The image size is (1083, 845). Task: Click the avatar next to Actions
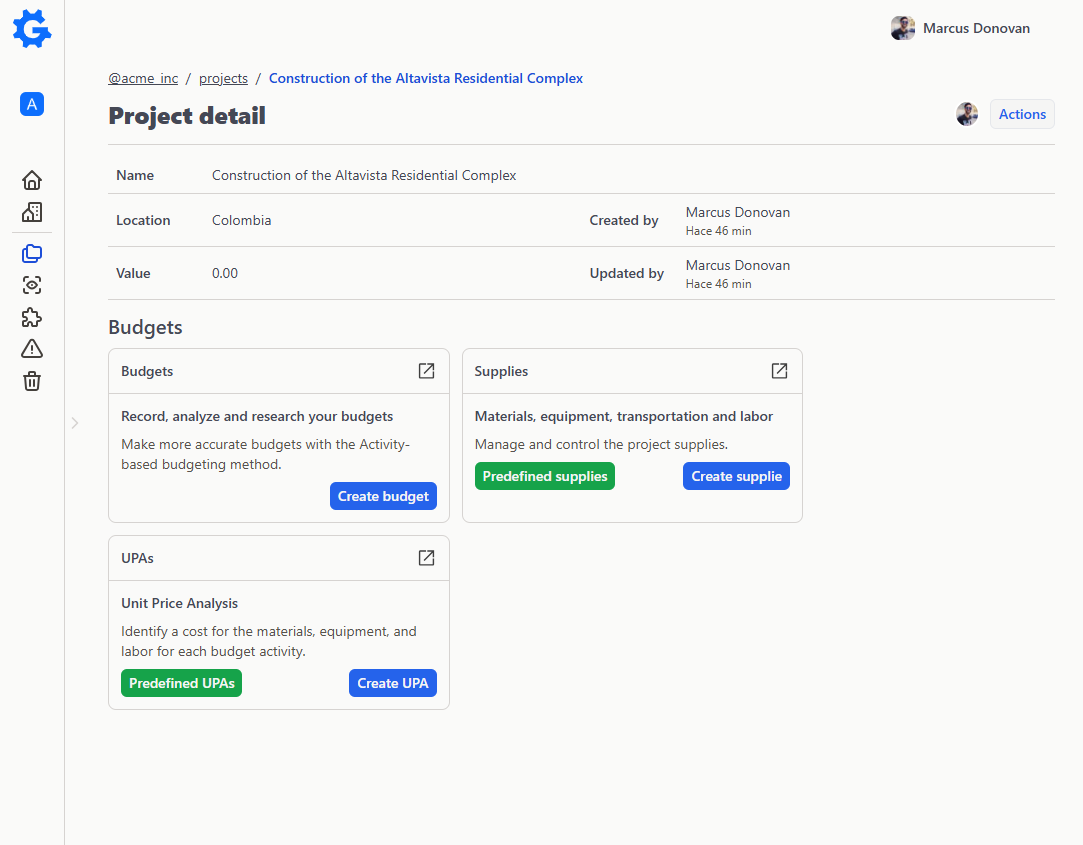click(966, 113)
